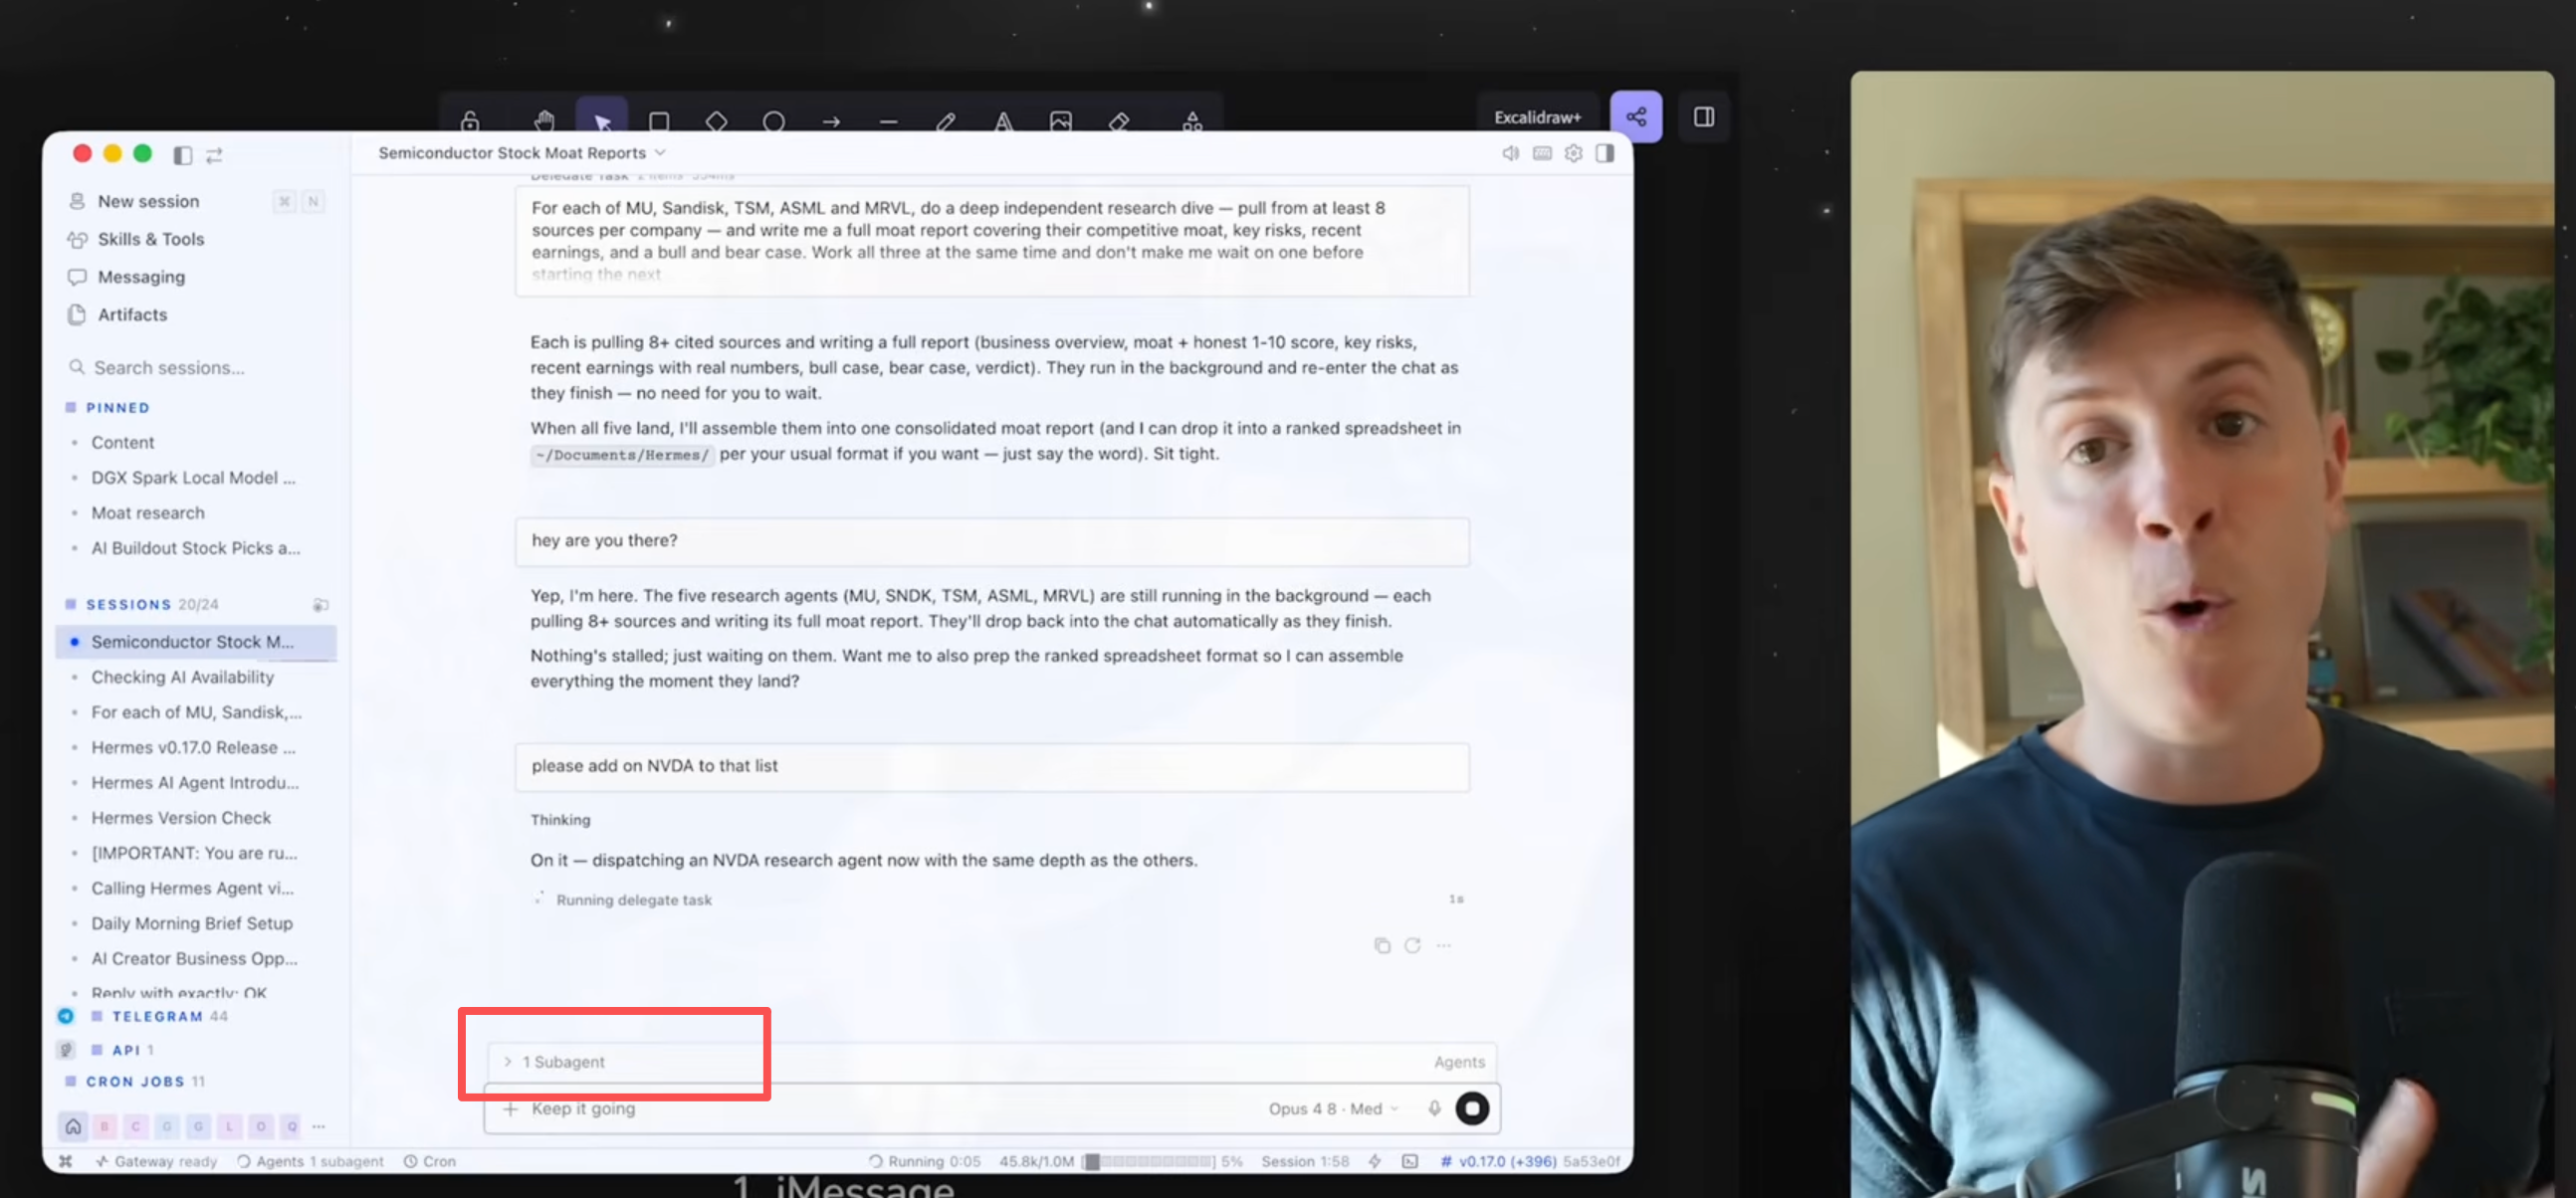The width and height of the screenshot is (2576, 1198).
Task: Open pinned AI Buildout Stock Picks session
Action: coord(196,548)
